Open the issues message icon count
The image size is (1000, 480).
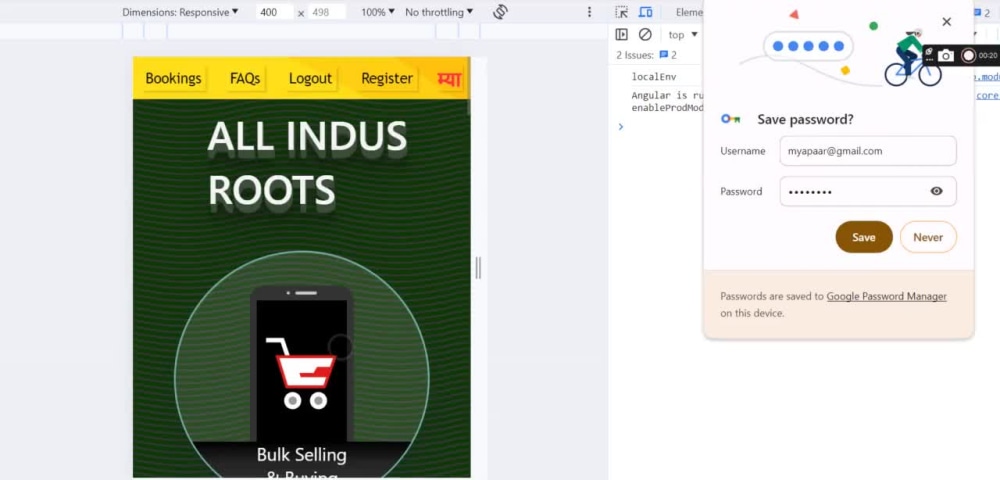click(668, 55)
